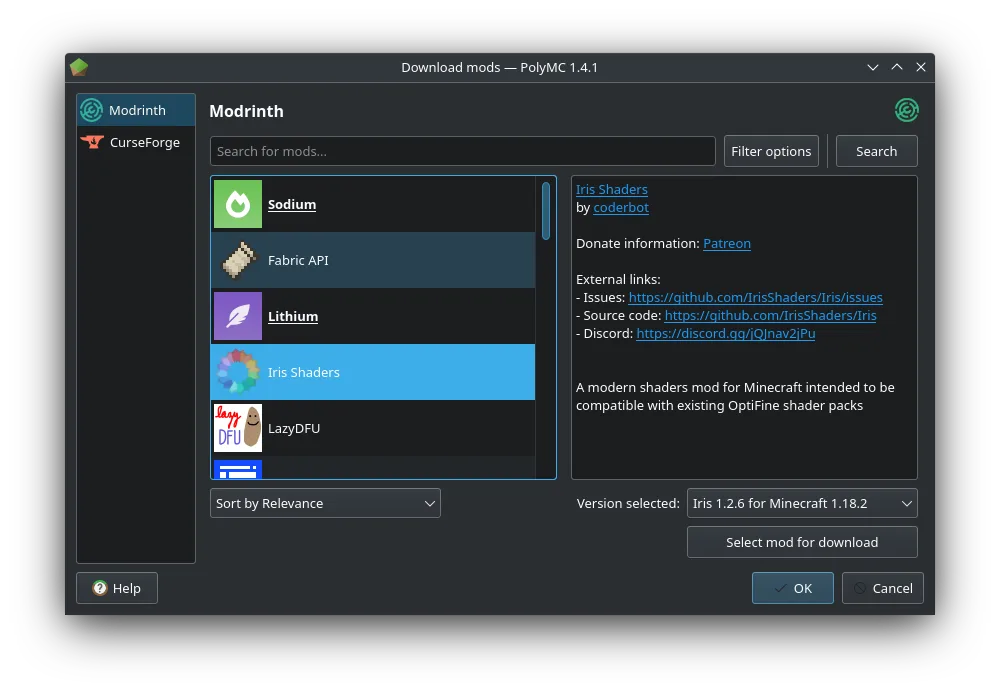Click the Fabric API mod icon
Screen dimensions: 1000x692
coord(238,260)
